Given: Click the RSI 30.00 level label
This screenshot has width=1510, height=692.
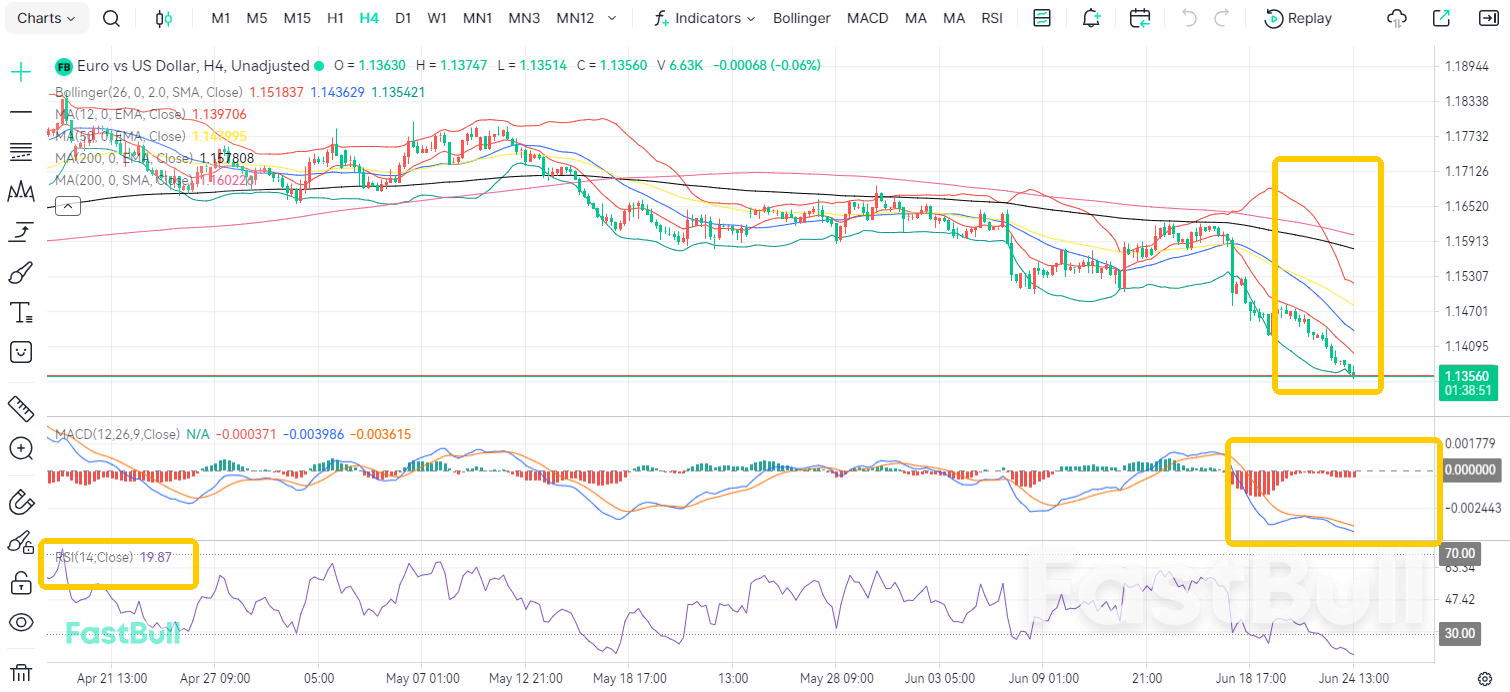Looking at the screenshot, I should pyautogui.click(x=1460, y=633).
